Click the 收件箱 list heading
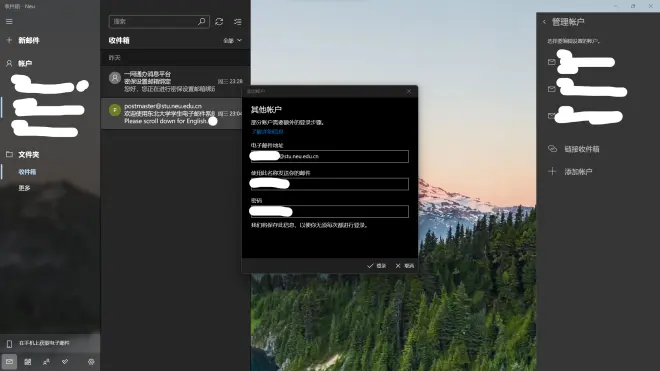This screenshot has width=660, height=371. 119,40
